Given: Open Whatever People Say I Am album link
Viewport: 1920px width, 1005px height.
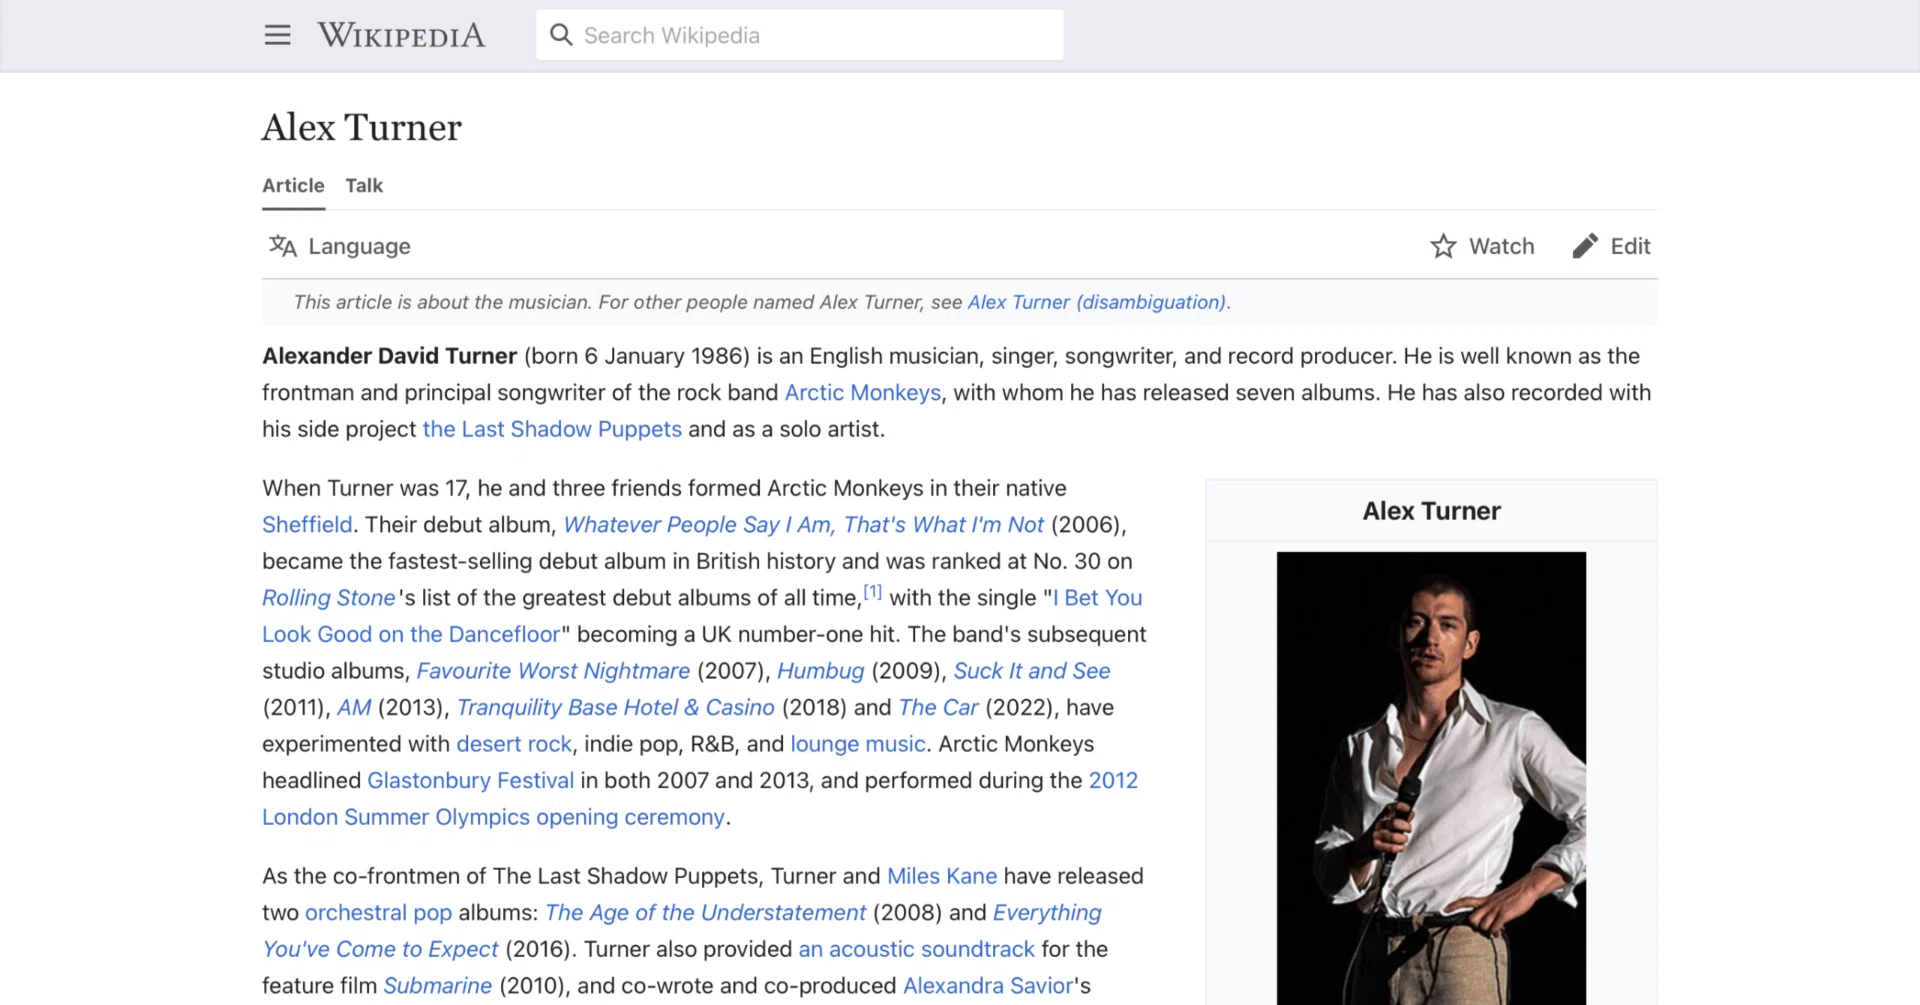Looking at the screenshot, I should pos(804,525).
